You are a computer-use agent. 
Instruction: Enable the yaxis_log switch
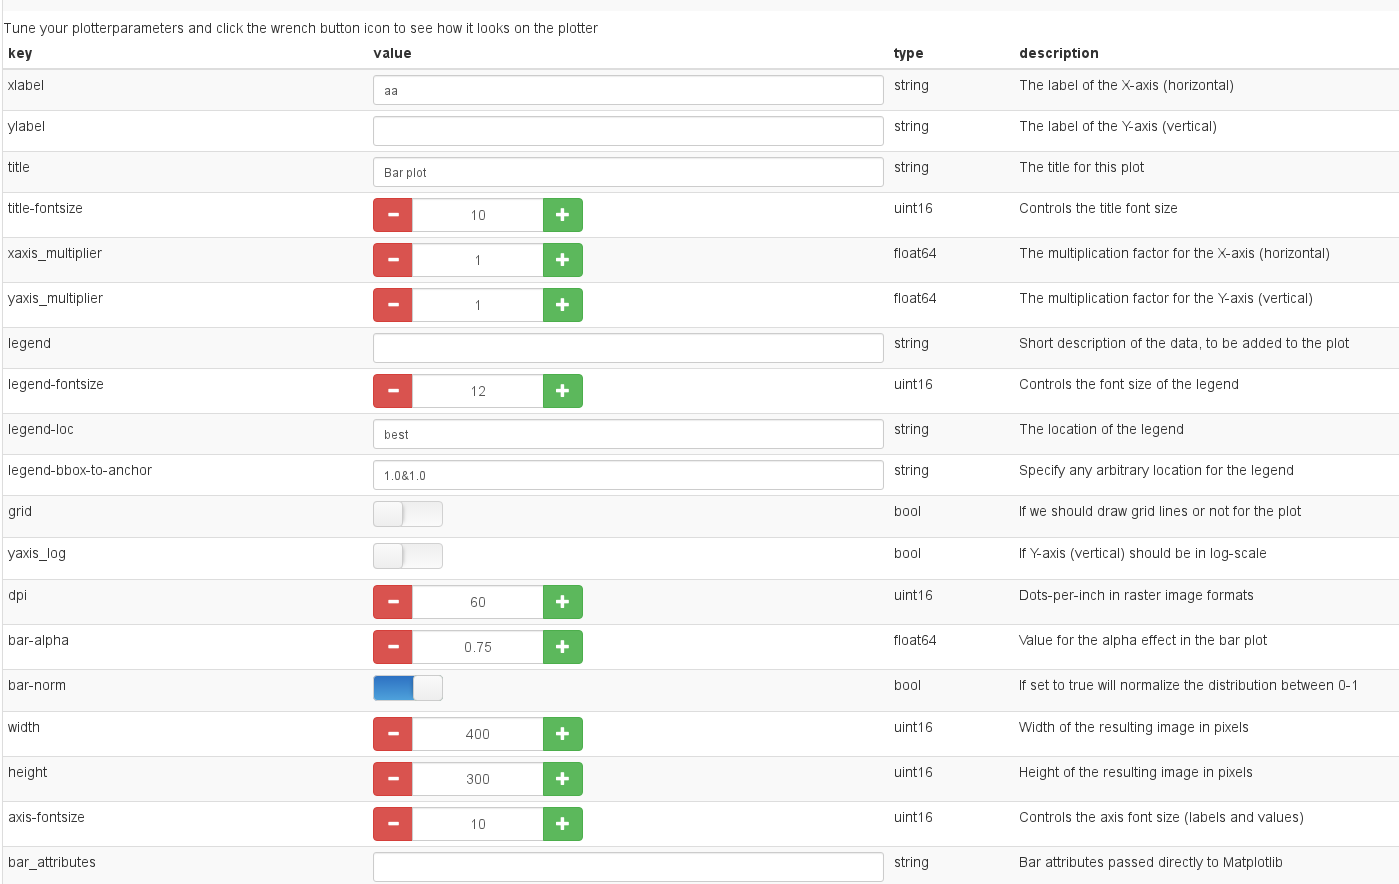click(408, 556)
